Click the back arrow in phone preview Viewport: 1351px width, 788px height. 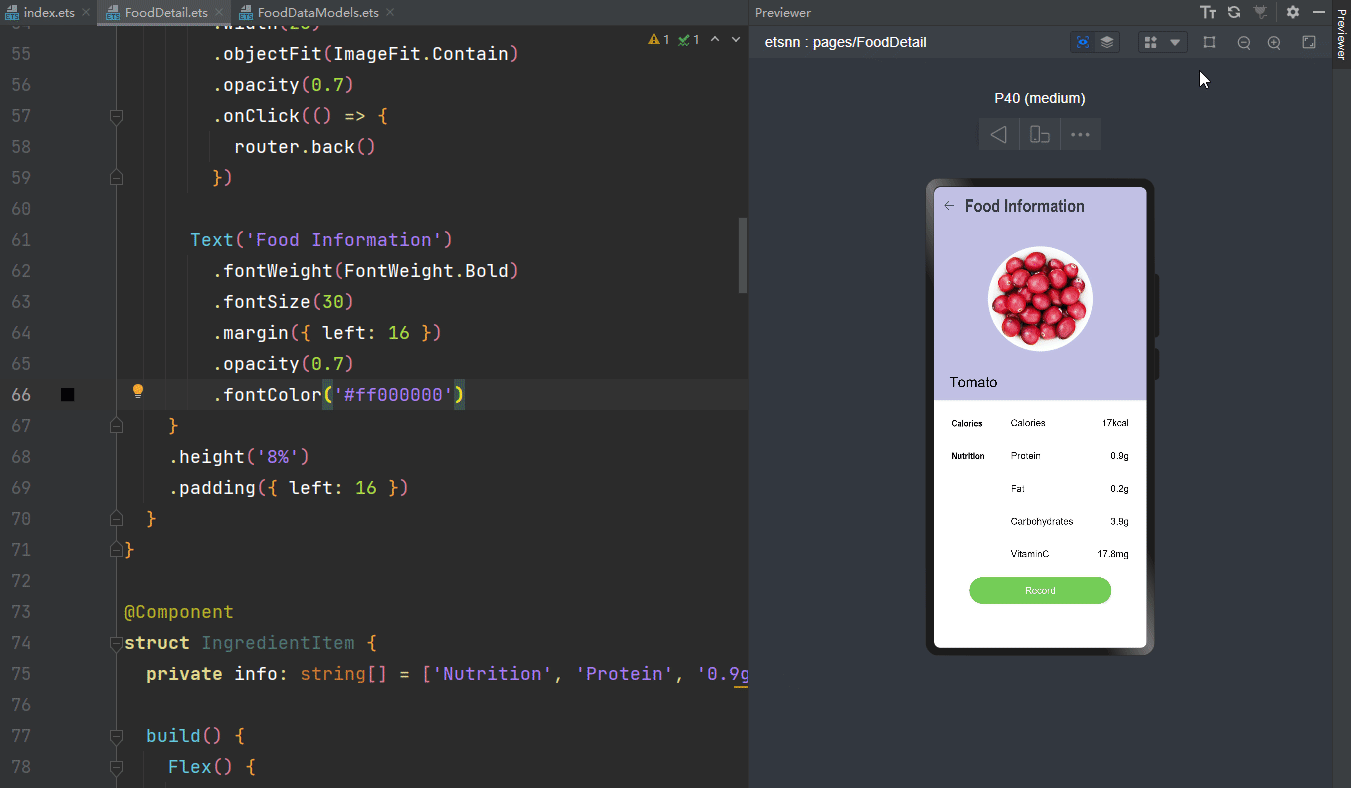pyautogui.click(x=949, y=206)
